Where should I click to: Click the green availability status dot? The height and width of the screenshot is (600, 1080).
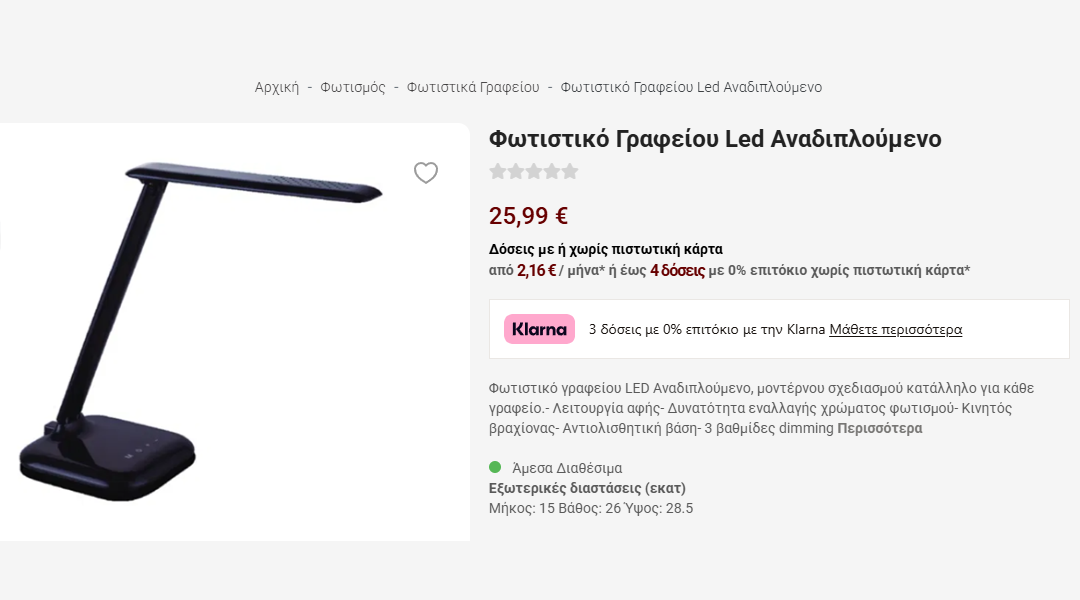coord(495,467)
